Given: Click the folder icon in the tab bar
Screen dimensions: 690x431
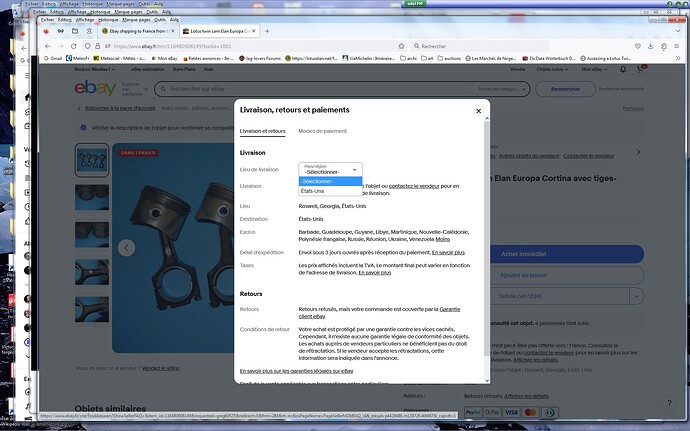Looking at the screenshot, I should [75, 31].
